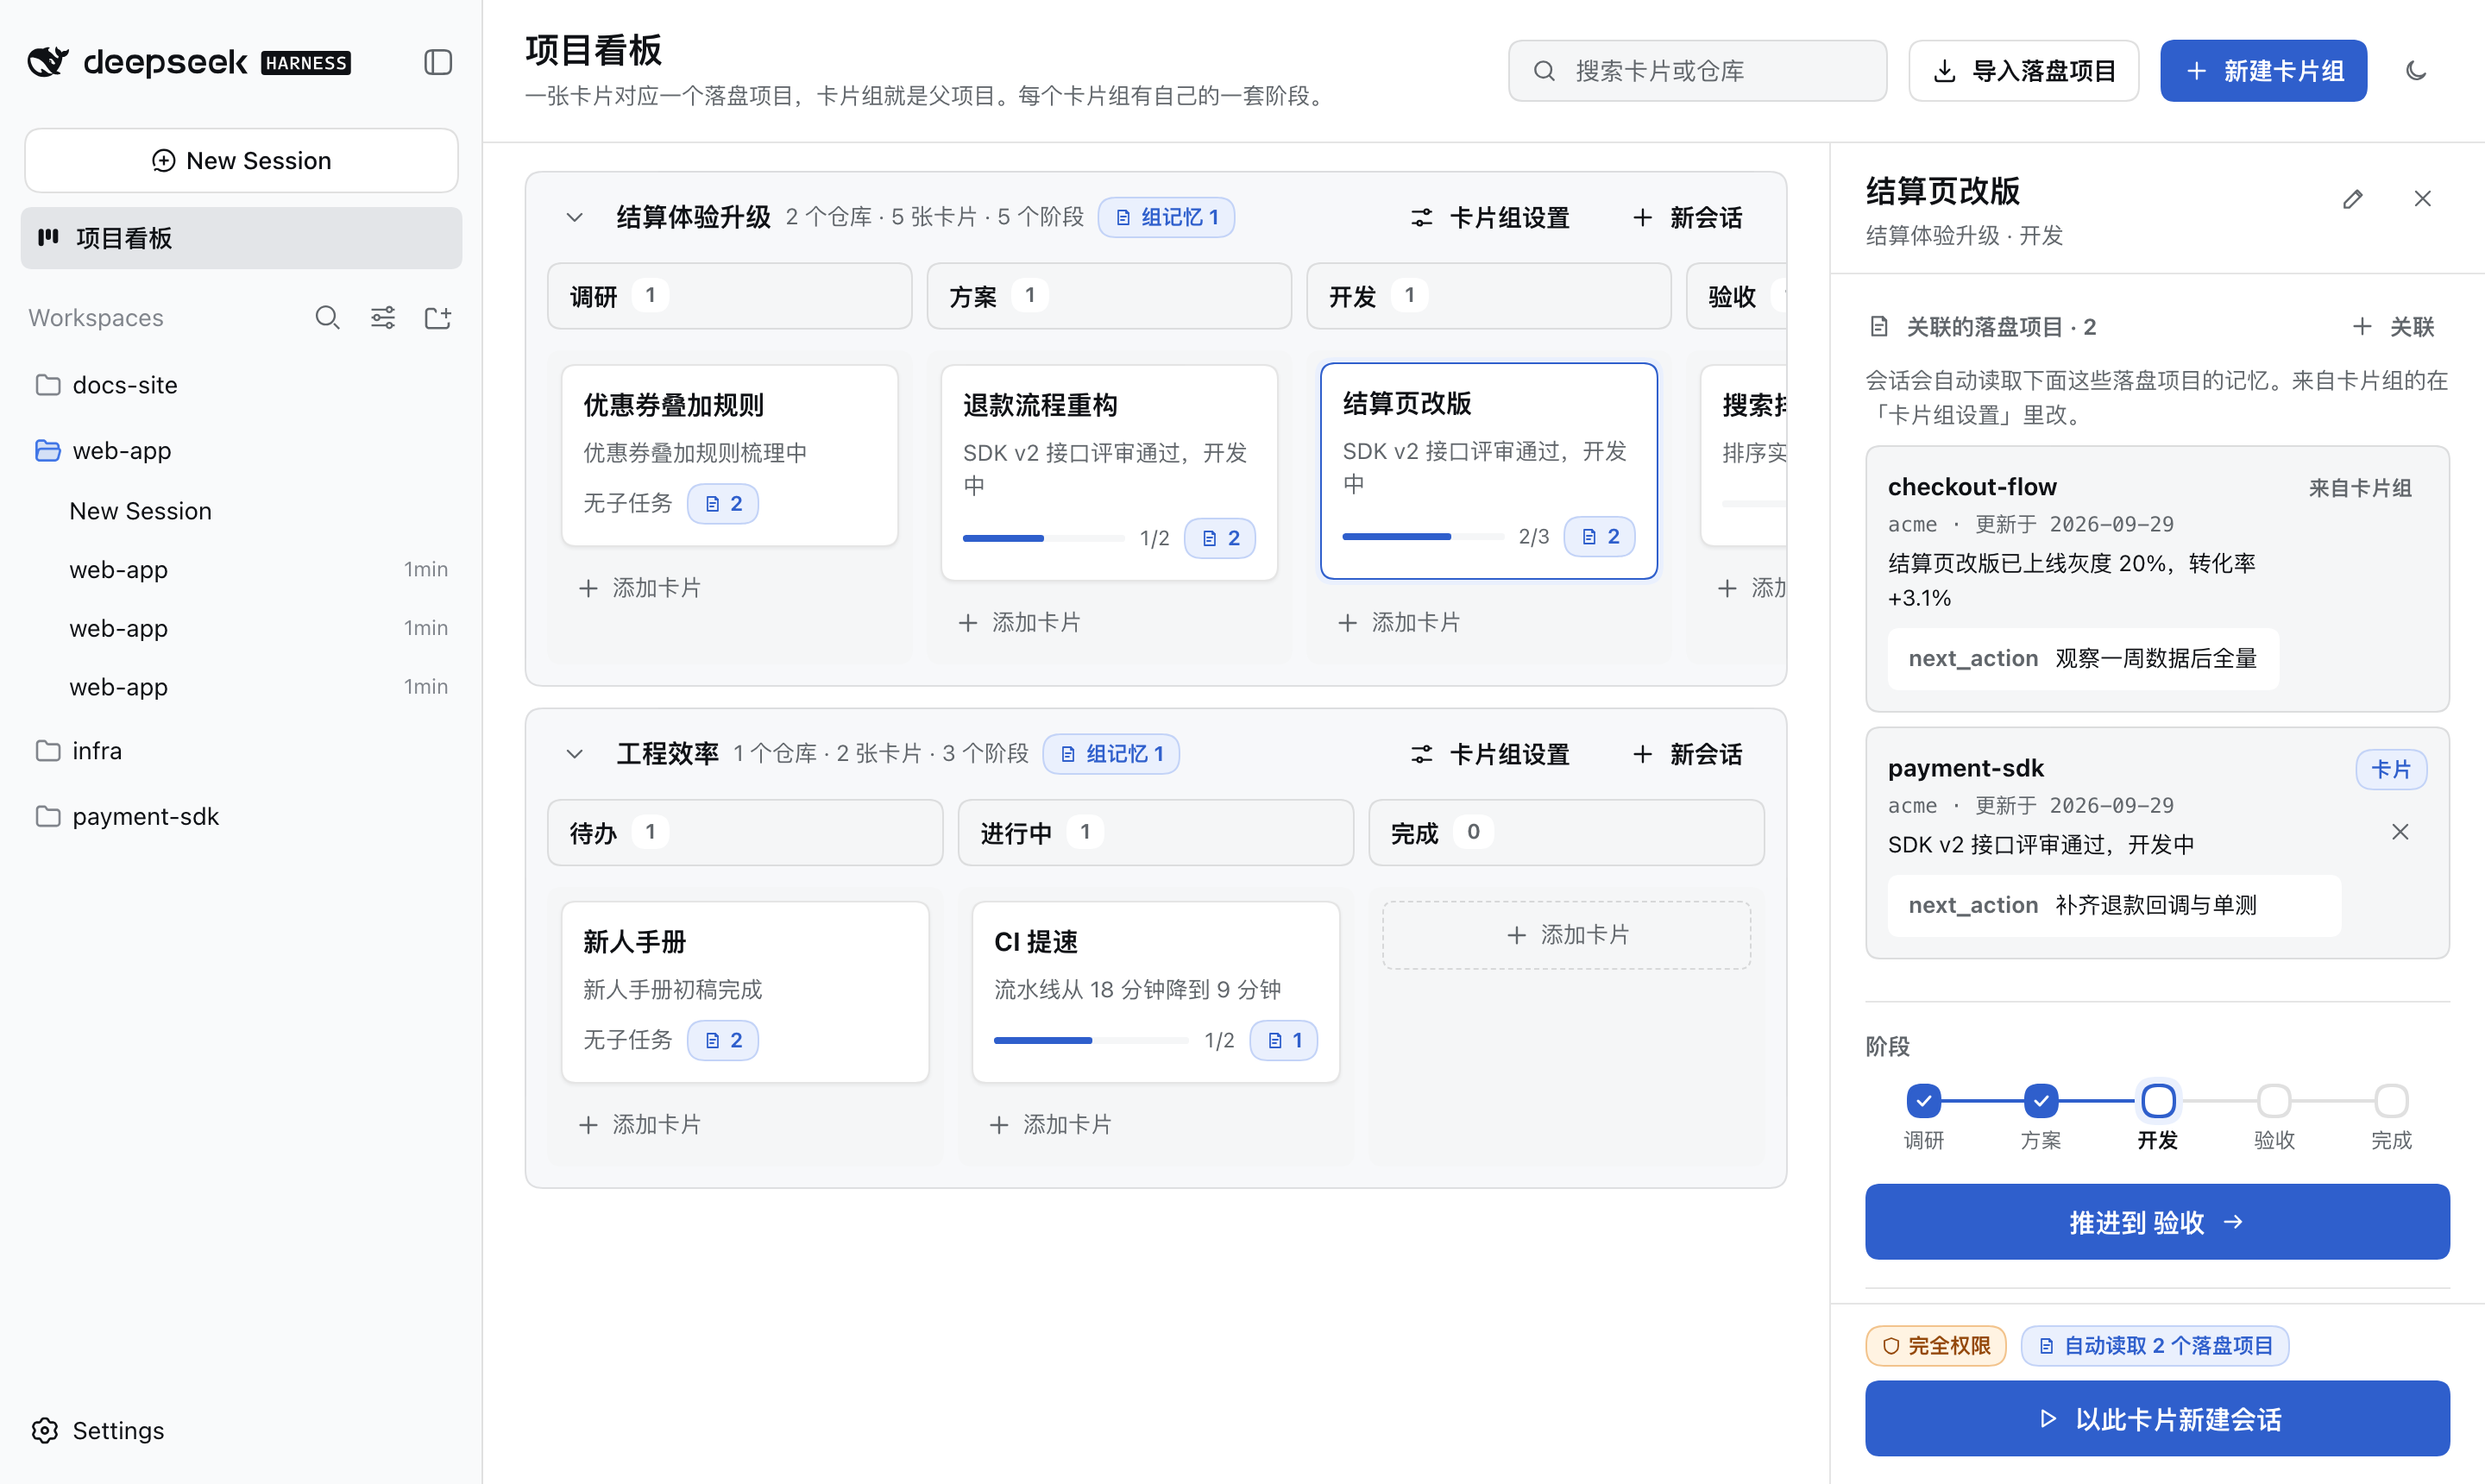This screenshot has height=1484, width=2485.
Task: Start 新会话 in 结算体验升级 group
Action: (x=1688, y=217)
